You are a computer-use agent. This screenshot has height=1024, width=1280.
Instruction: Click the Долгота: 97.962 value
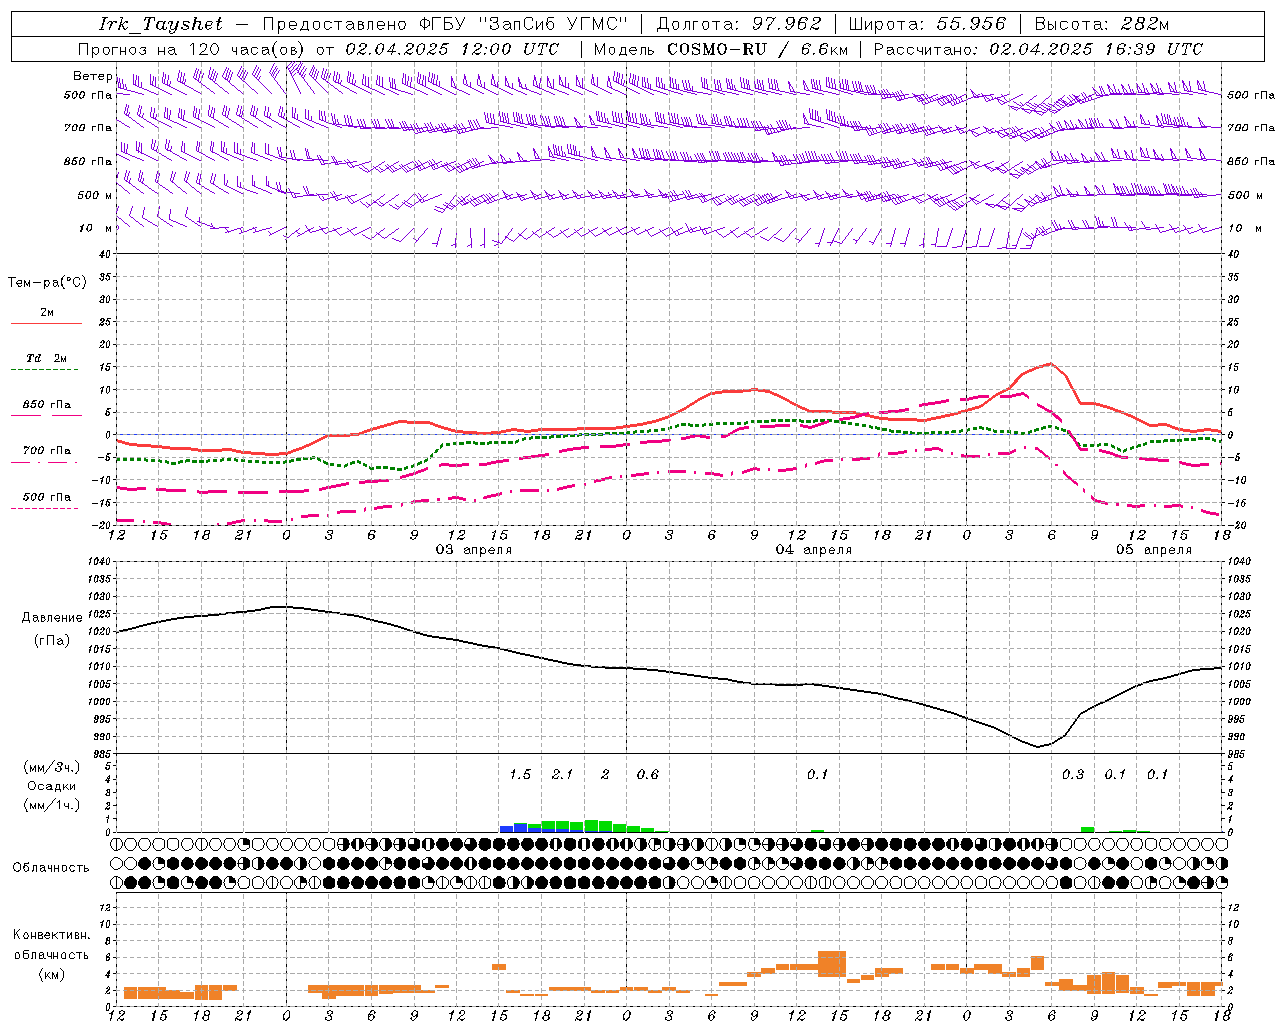coord(739,24)
